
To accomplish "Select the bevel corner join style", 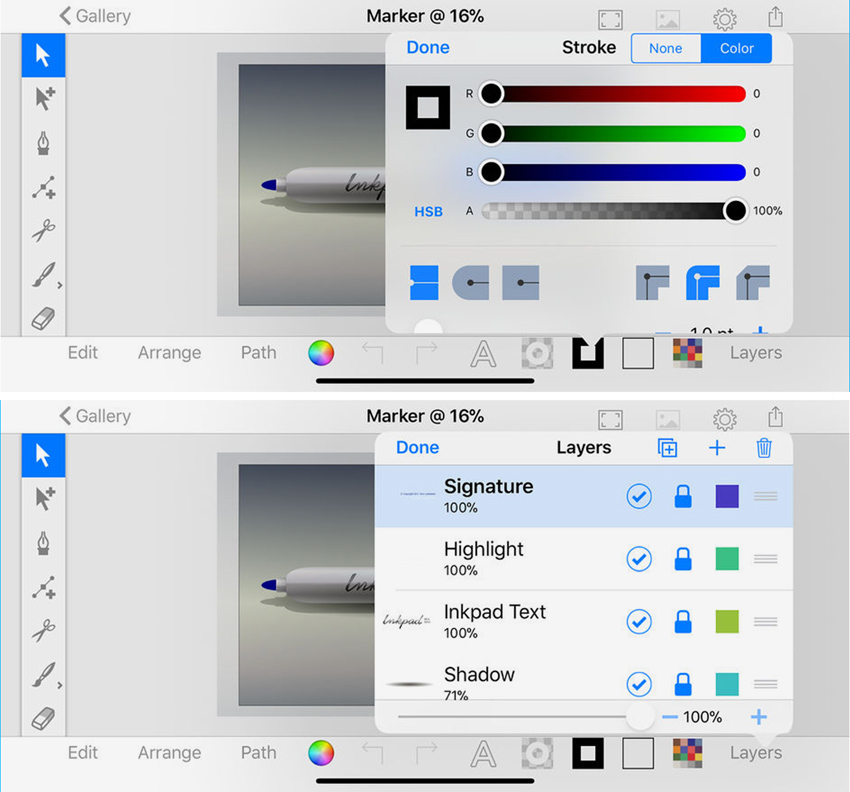I will click(753, 282).
